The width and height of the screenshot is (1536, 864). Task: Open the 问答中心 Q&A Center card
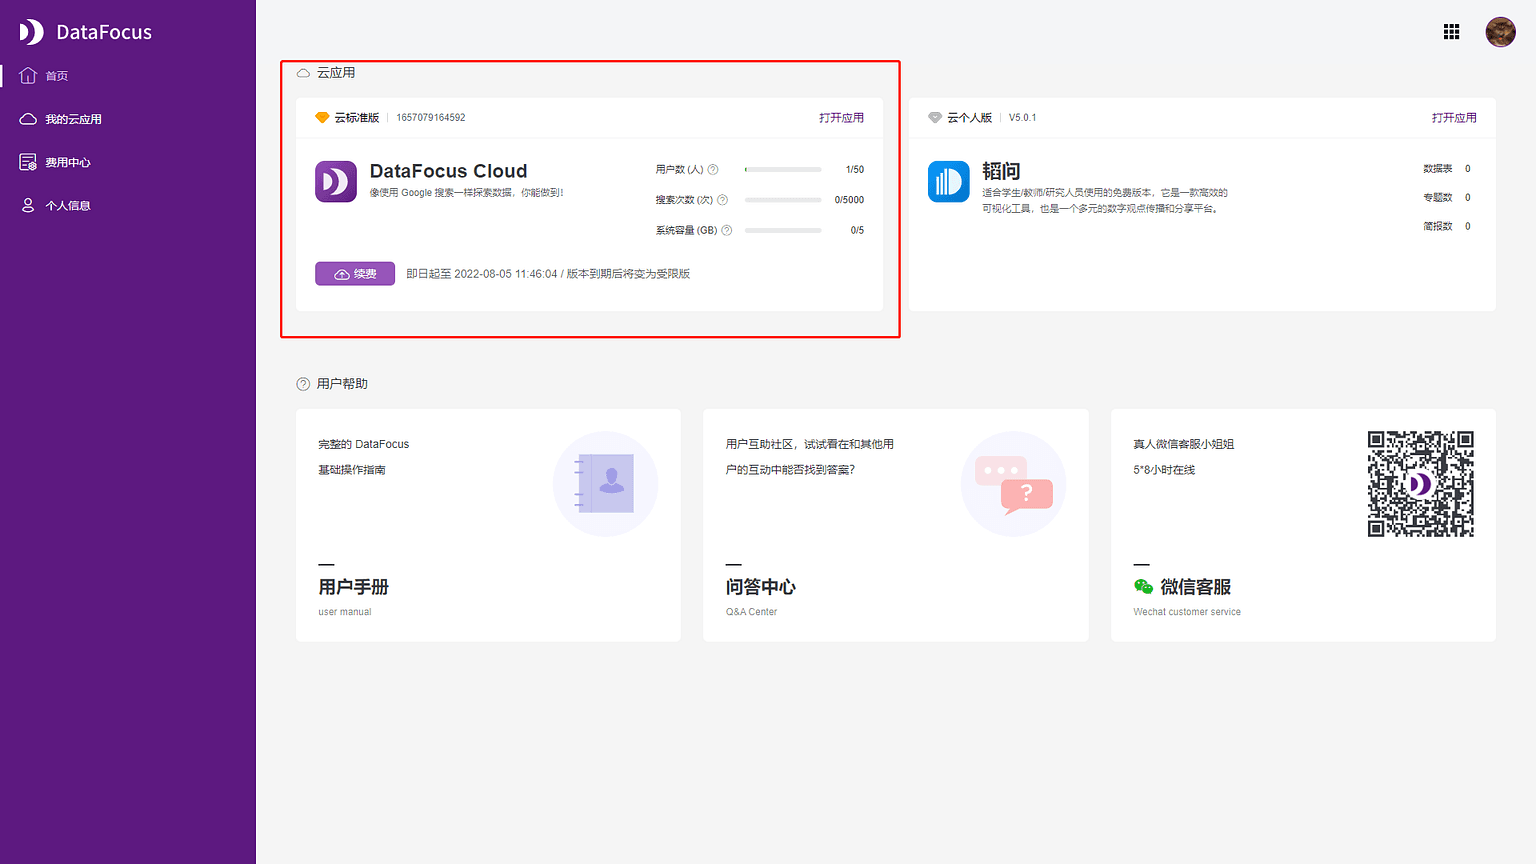click(896, 525)
